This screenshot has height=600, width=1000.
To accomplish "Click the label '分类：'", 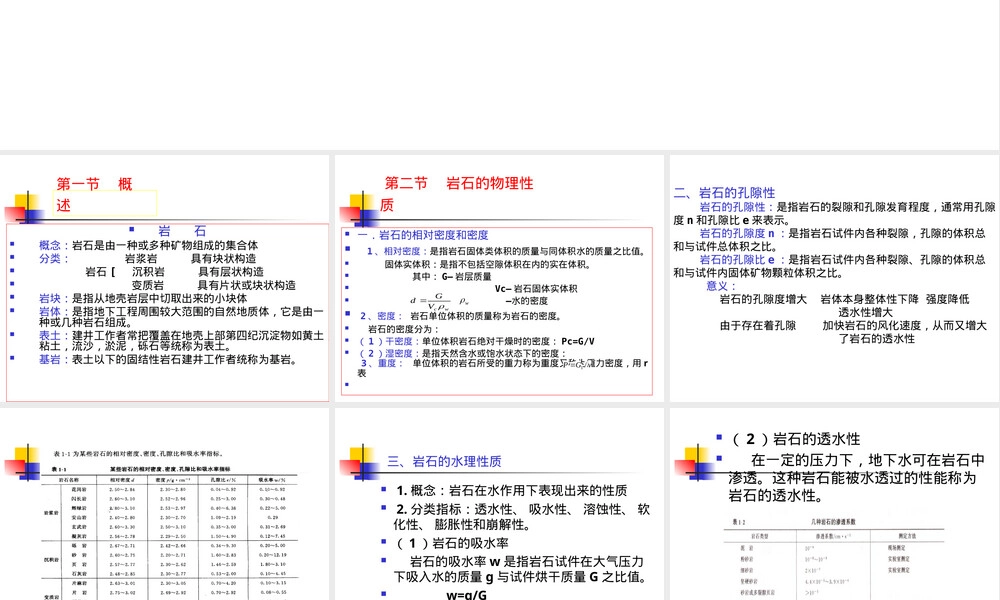I will pyautogui.click(x=54, y=258).
